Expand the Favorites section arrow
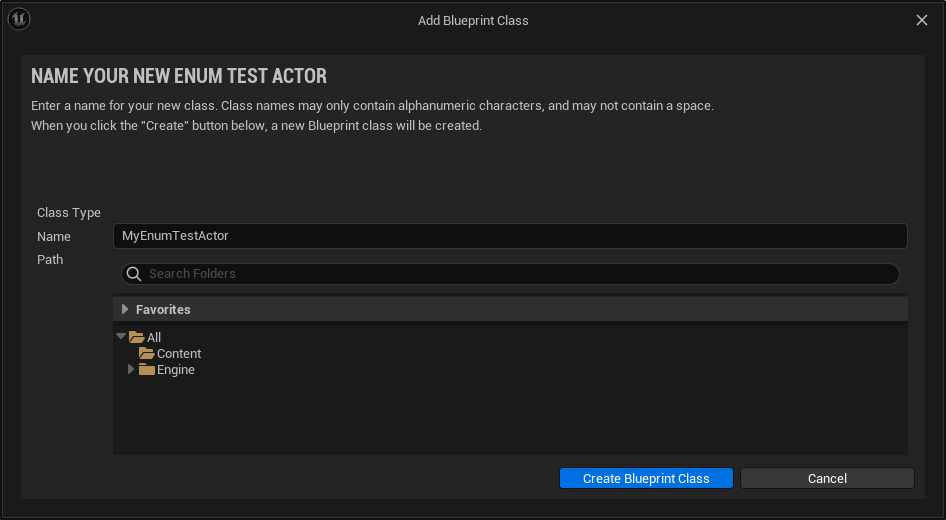946x520 pixels. coord(125,309)
